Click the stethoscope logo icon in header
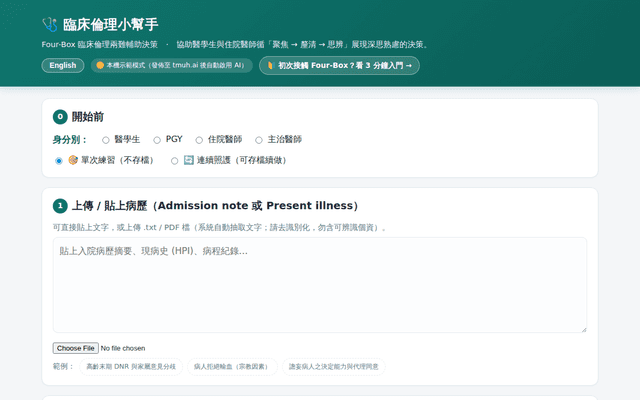Image resolution: width=640 pixels, height=400 pixels. 50,24
